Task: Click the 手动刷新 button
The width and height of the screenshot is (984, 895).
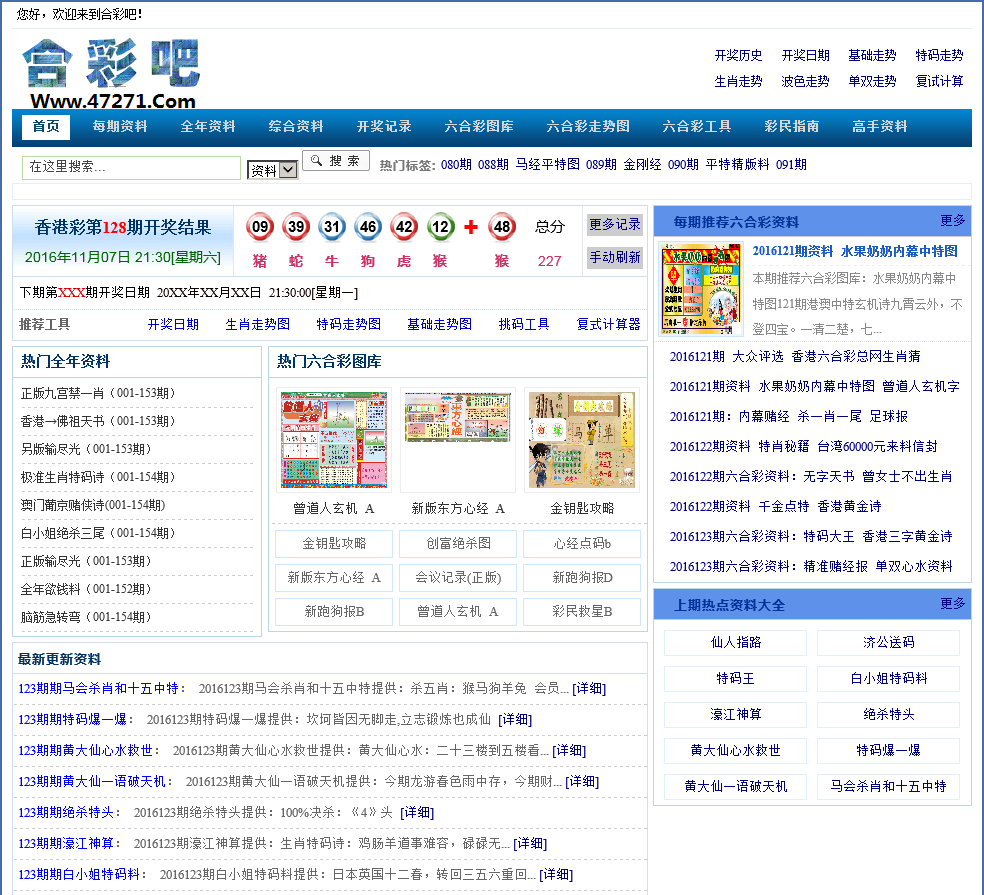Action: click(x=615, y=257)
